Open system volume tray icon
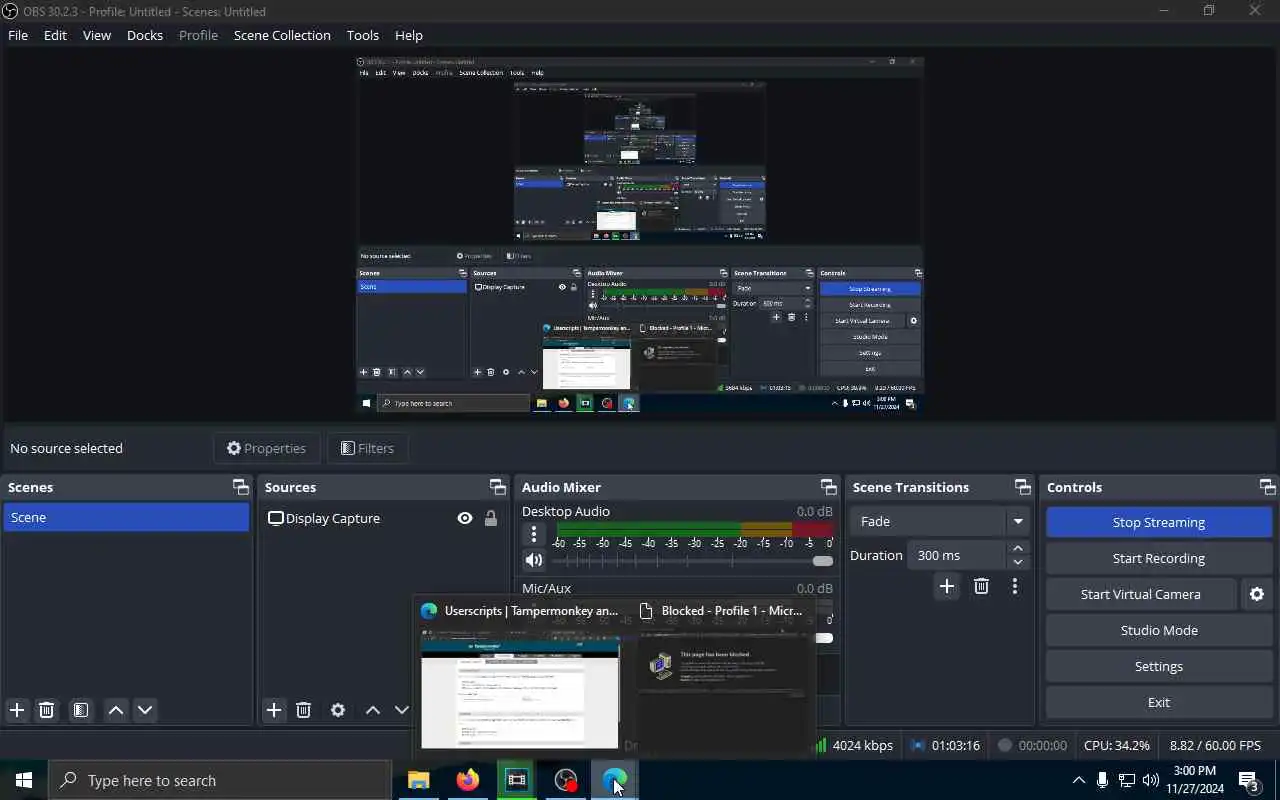The height and width of the screenshot is (800, 1280). tap(1151, 780)
